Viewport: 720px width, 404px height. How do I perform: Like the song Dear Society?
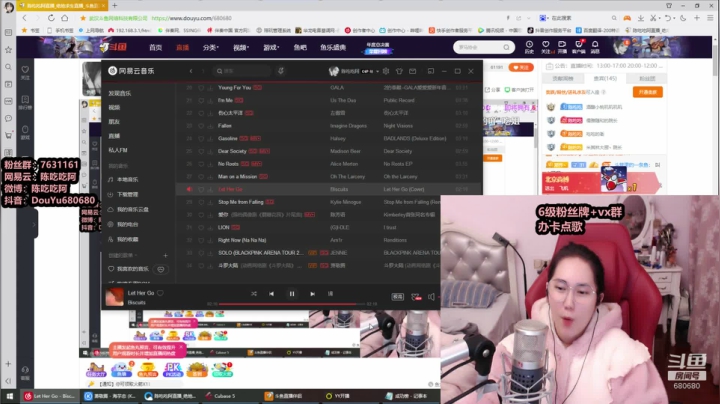(x=201, y=151)
